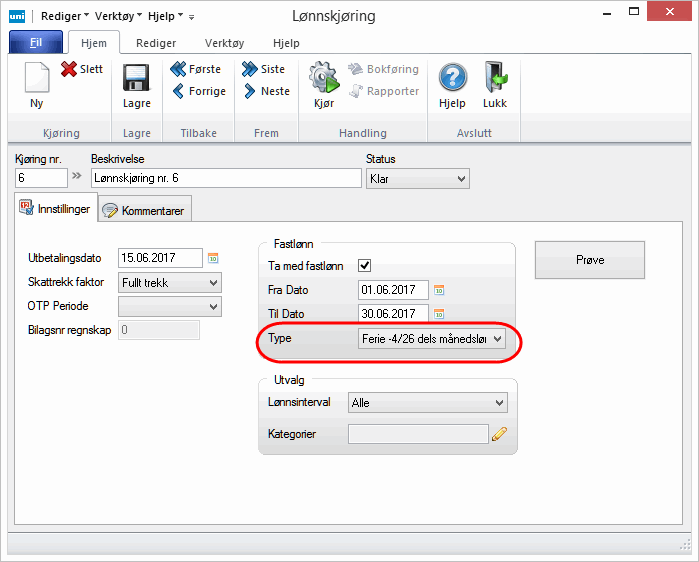Click the Beskrivelse text field
699x562 pixels.
click(225, 178)
